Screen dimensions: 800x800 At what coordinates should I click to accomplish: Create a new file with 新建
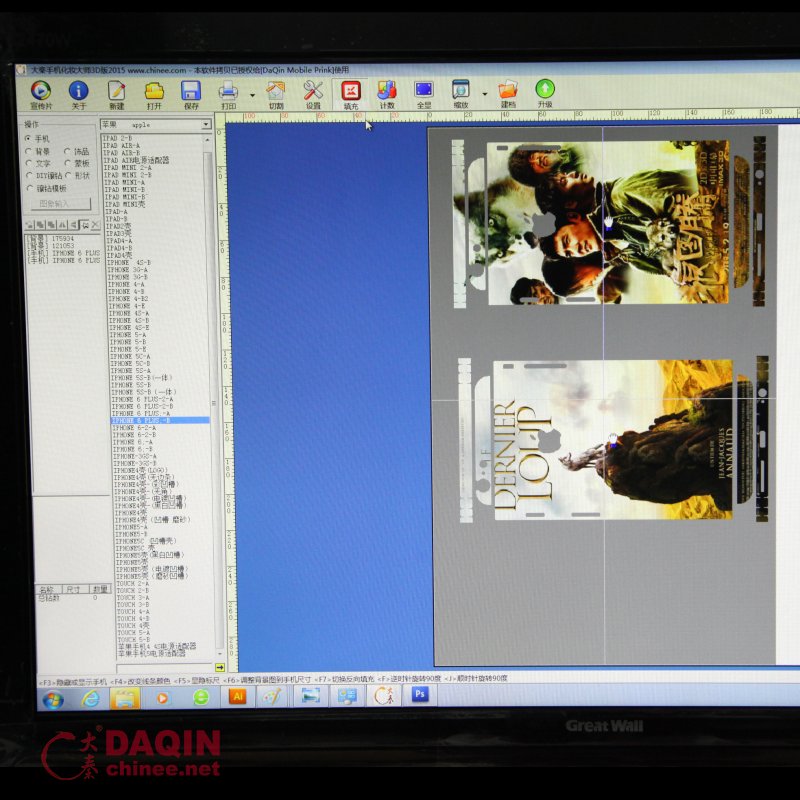pos(116,95)
